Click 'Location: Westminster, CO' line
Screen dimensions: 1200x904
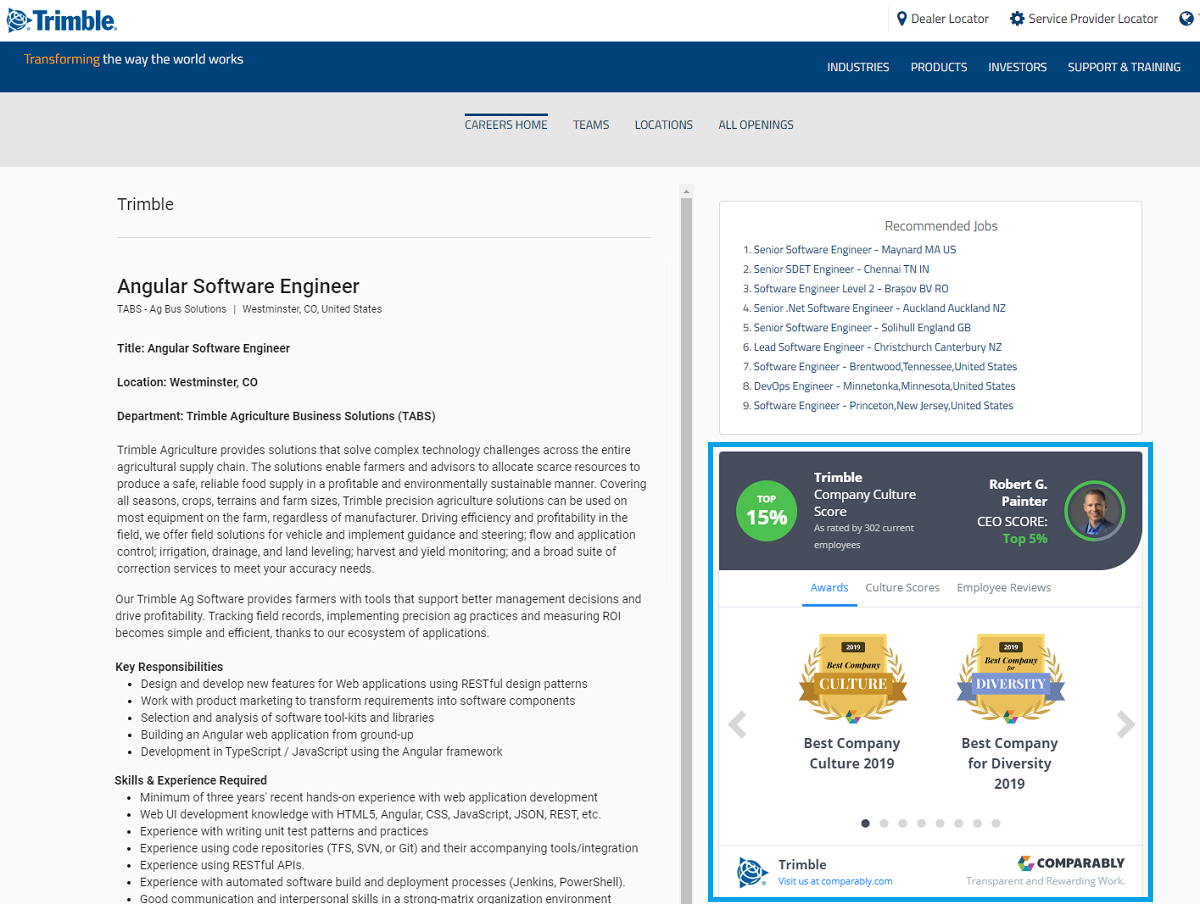pos(187,382)
